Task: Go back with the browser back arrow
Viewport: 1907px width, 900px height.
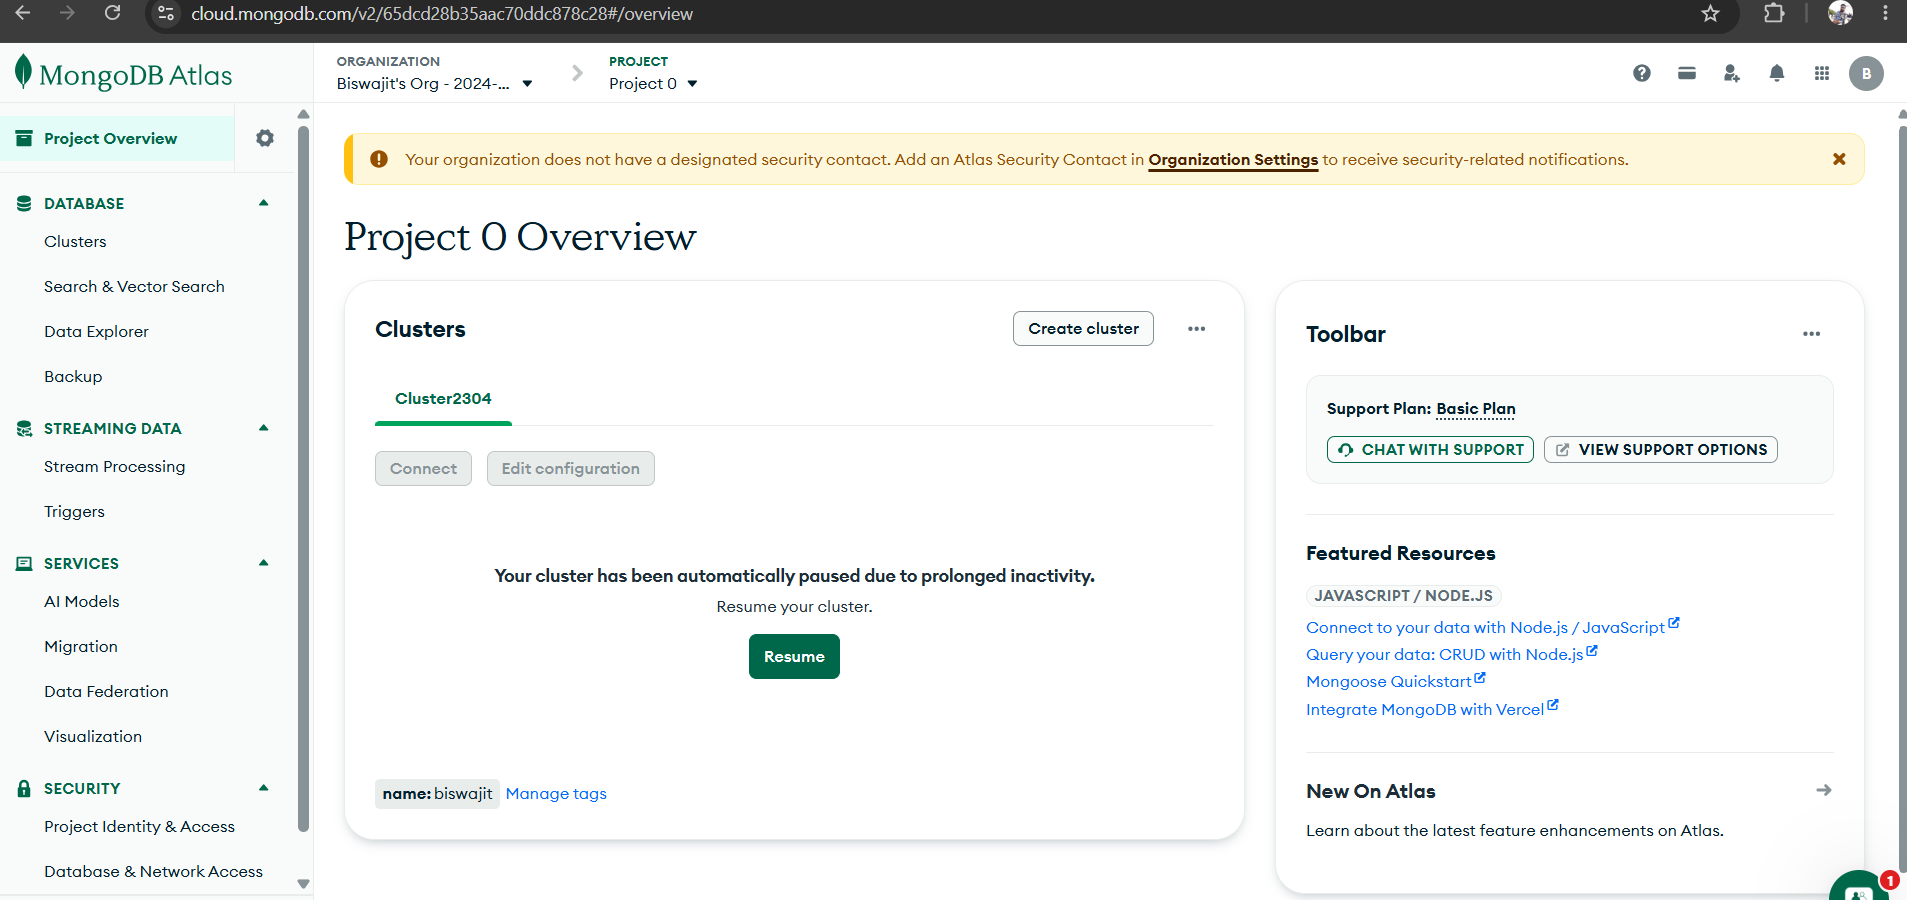Action: pyautogui.click(x=23, y=13)
